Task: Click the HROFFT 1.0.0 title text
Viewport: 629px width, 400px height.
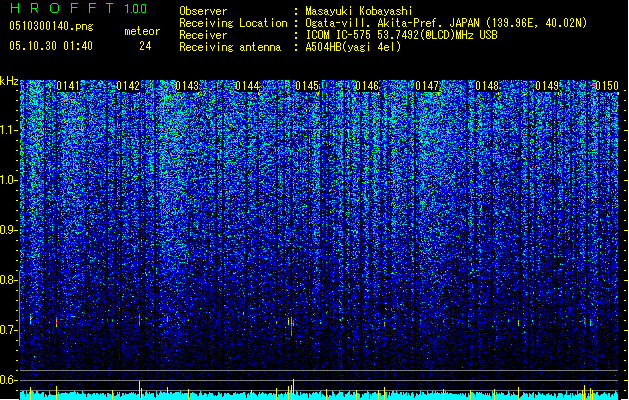Action: pyautogui.click(x=79, y=8)
